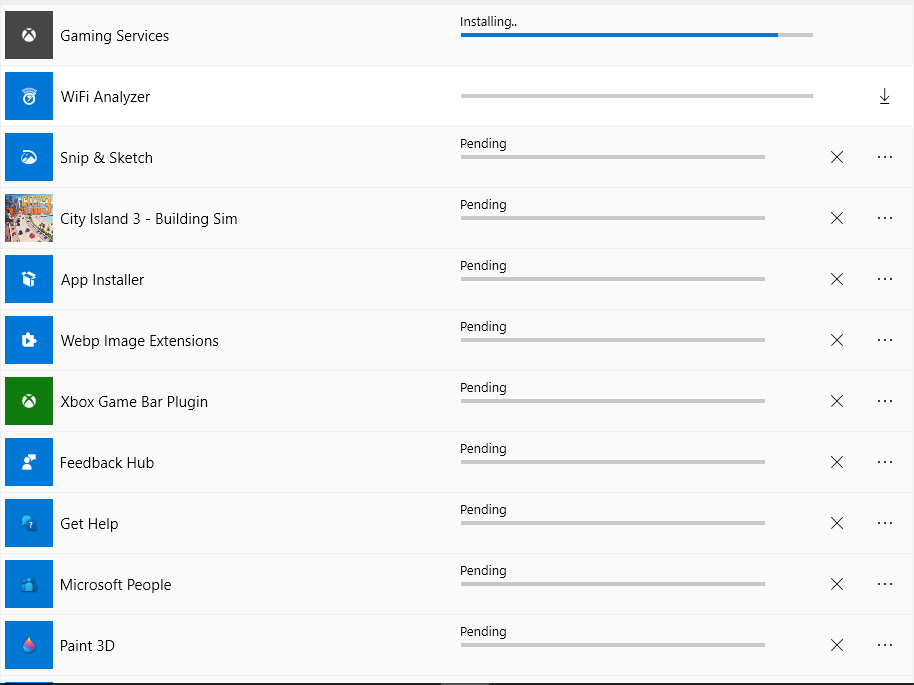Click the Microsoft People app icon

(29, 584)
